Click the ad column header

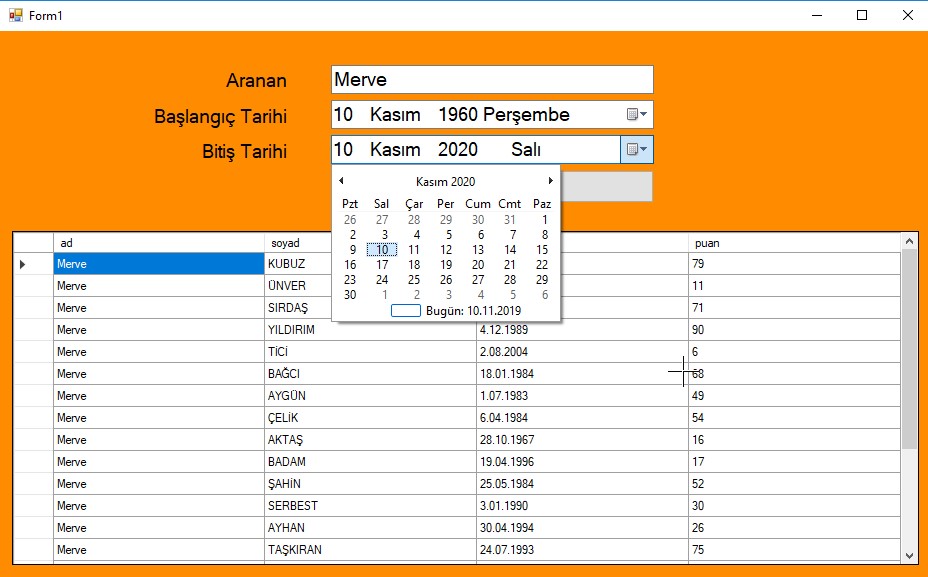(158, 243)
